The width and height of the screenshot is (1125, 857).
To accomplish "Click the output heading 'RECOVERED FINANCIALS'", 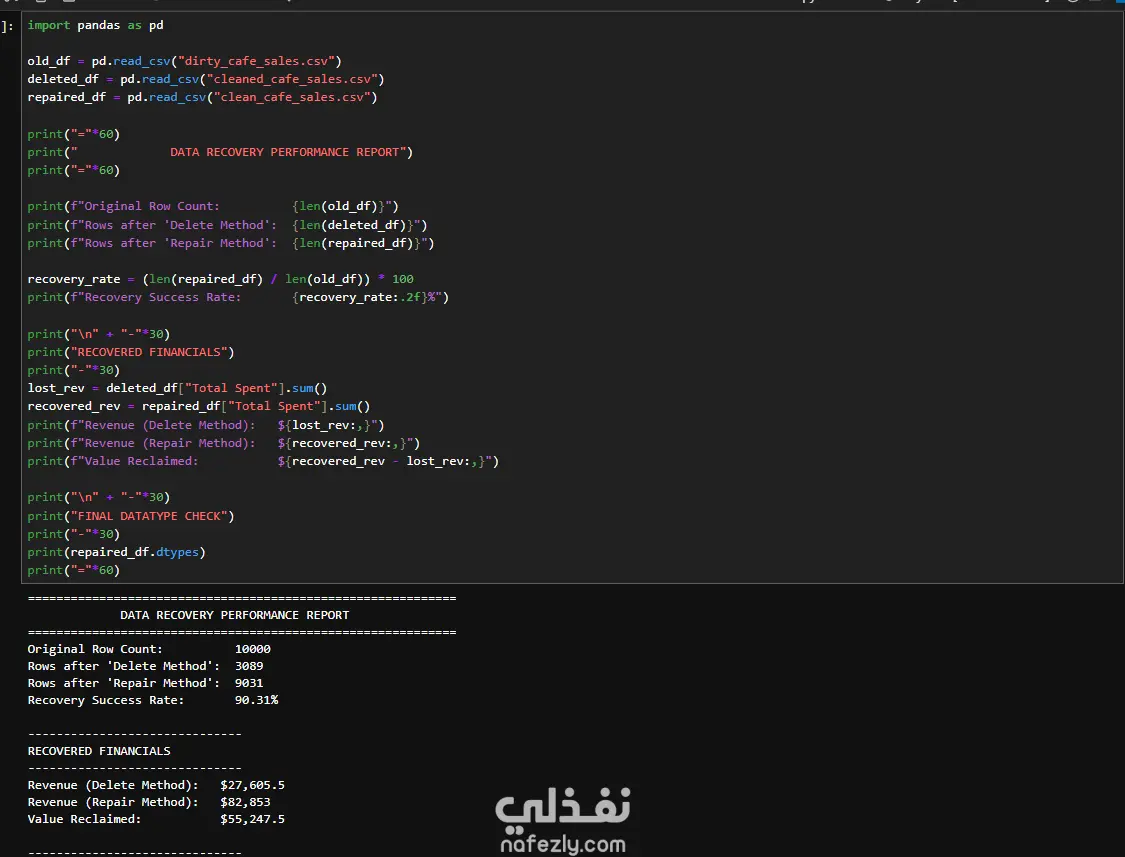I will [99, 751].
